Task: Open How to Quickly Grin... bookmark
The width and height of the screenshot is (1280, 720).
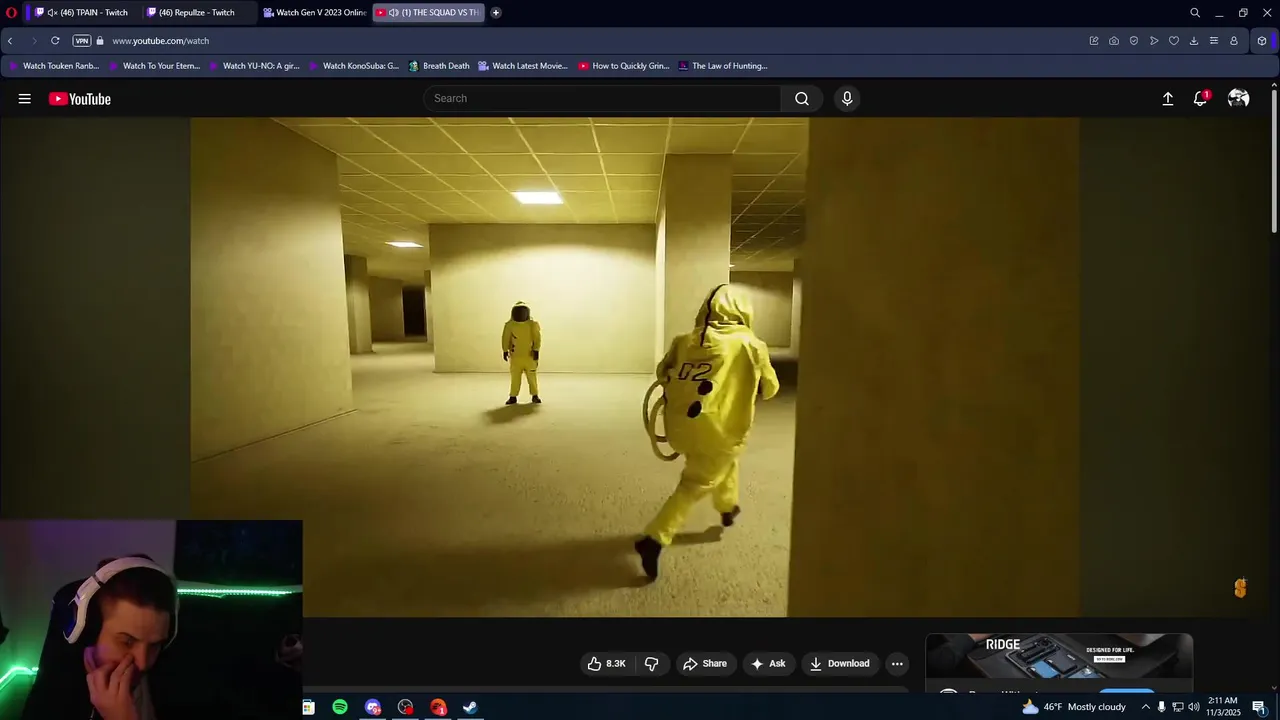Action: point(623,66)
